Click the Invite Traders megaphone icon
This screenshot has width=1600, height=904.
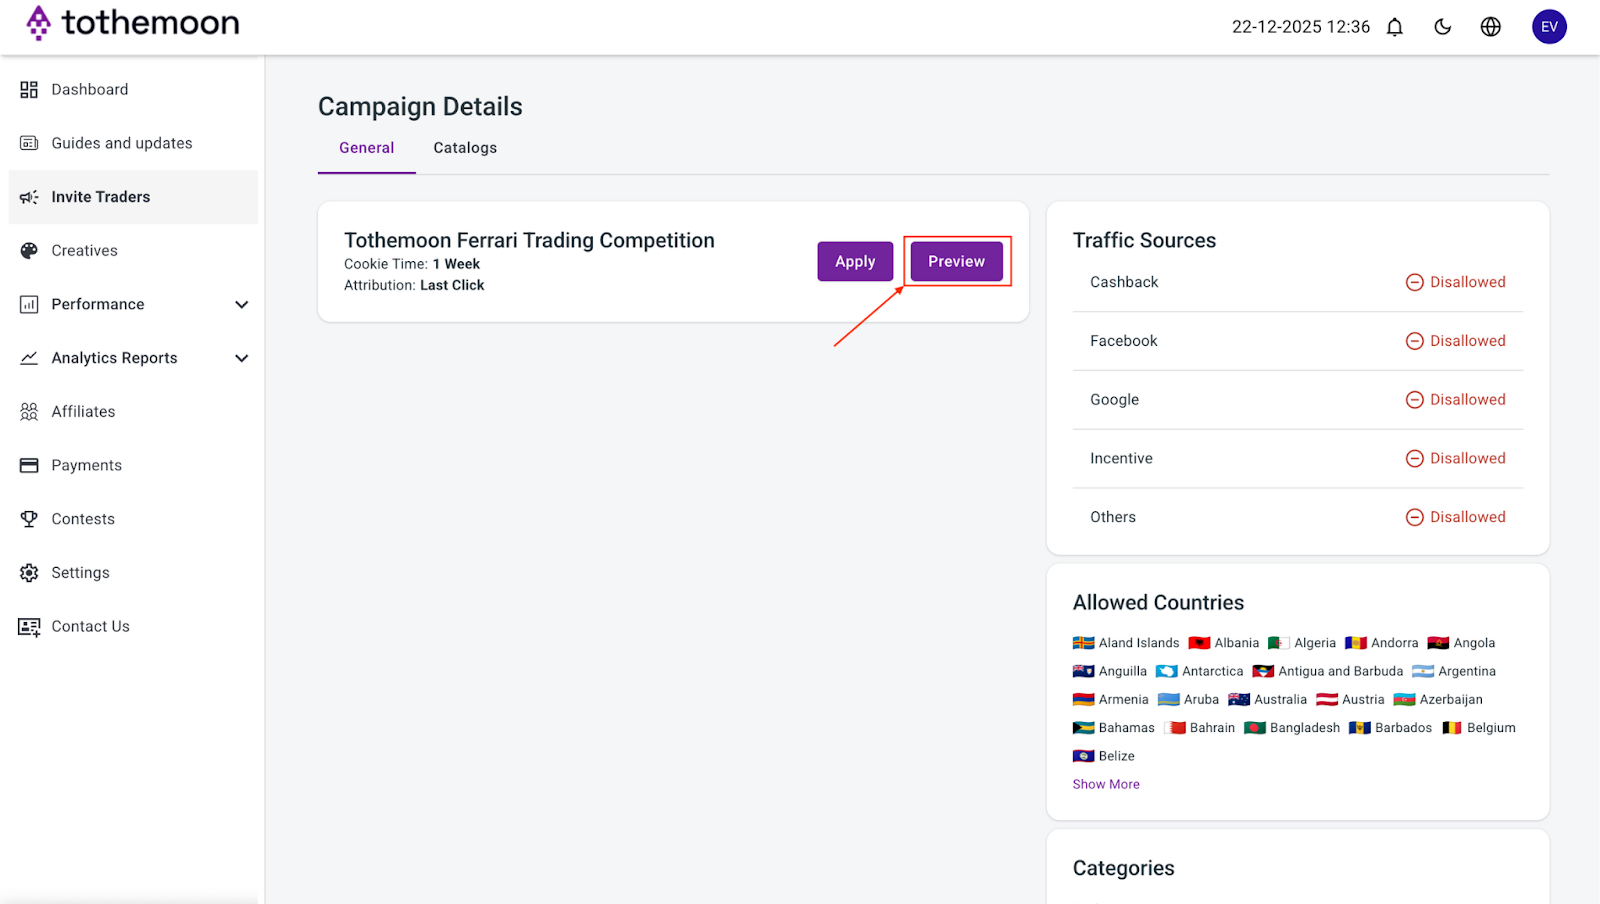coord(29,197)
